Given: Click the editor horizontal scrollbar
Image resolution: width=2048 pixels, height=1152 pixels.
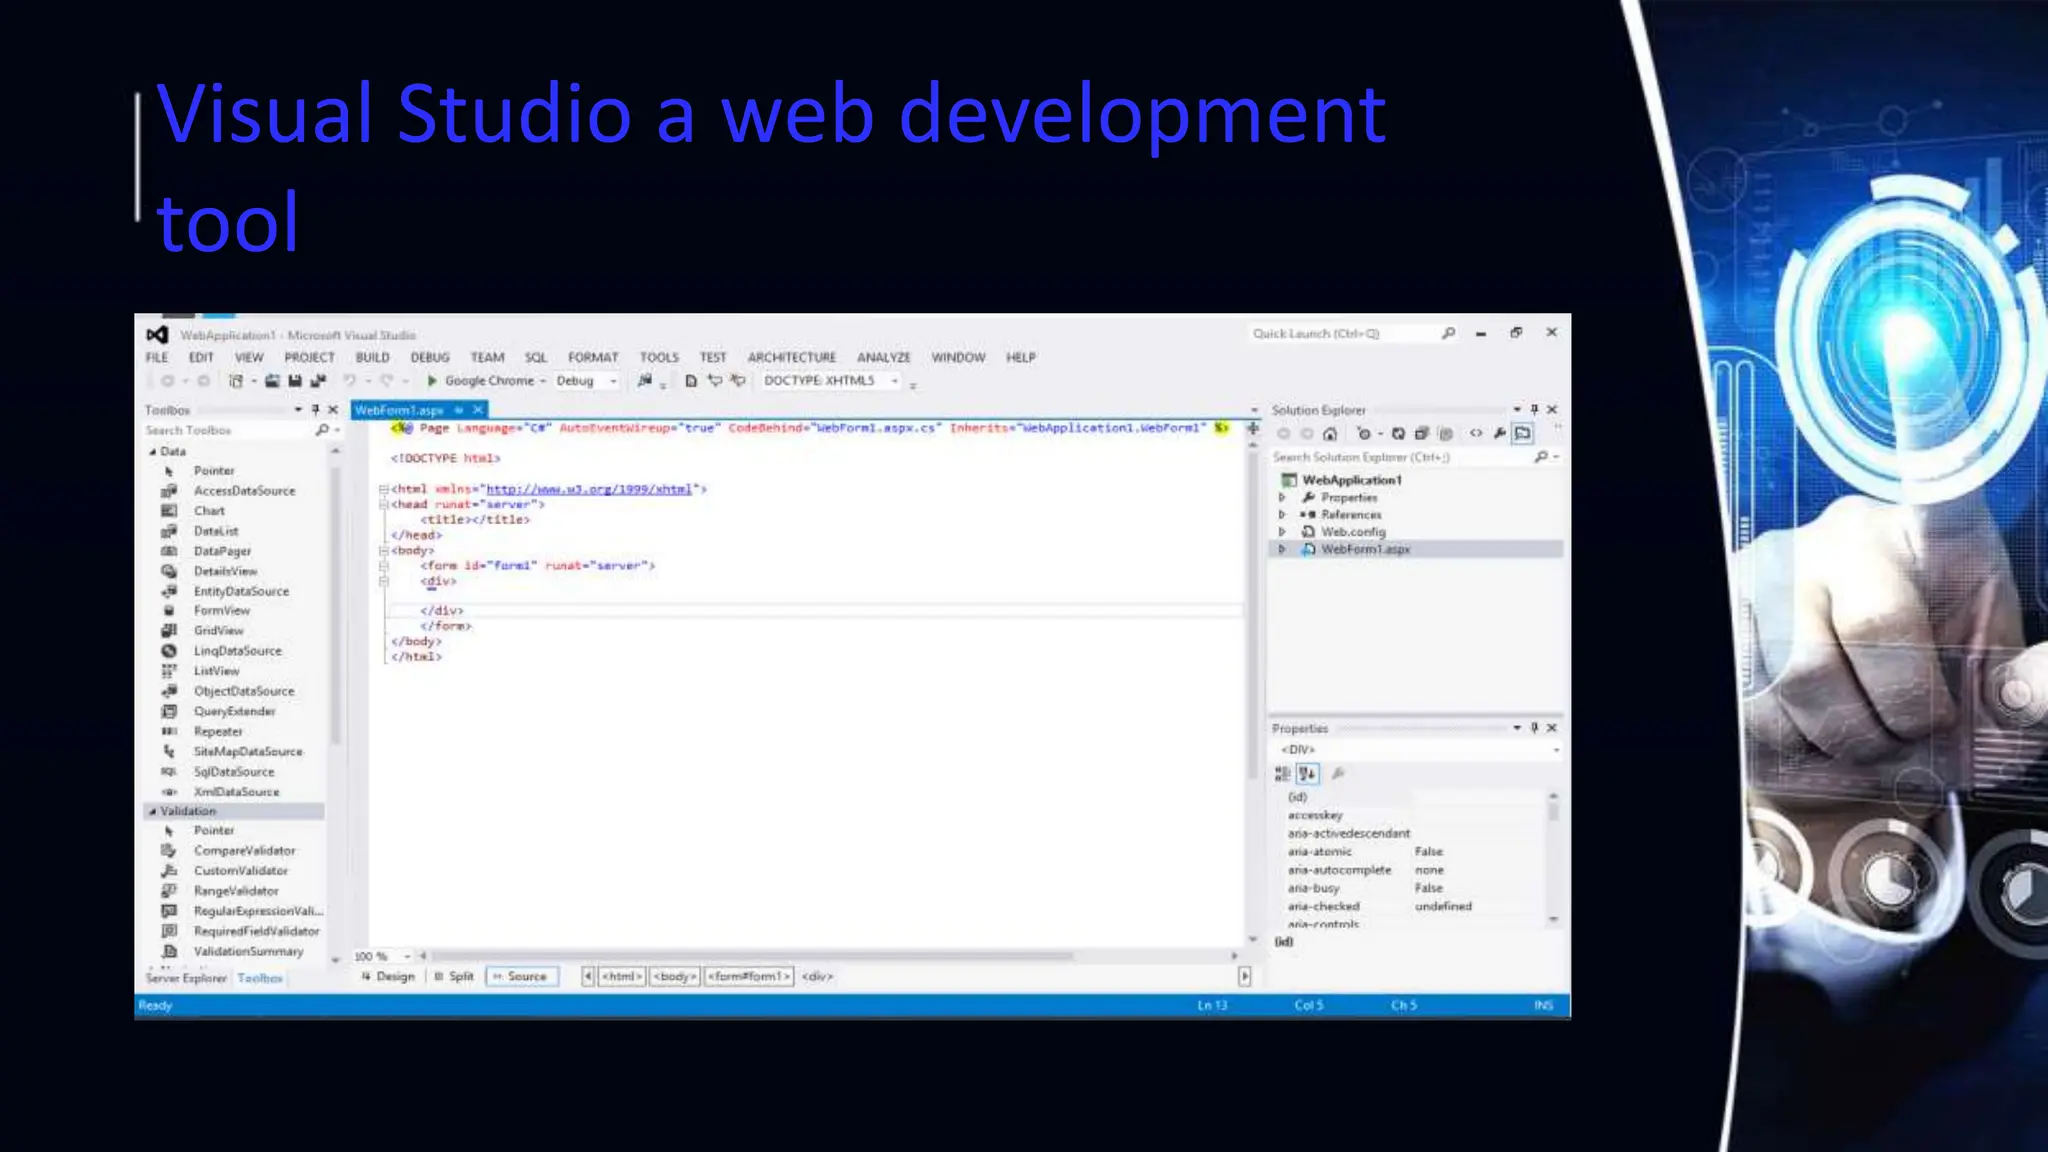Looking at the screenshot, I should (x=752, y=956).
